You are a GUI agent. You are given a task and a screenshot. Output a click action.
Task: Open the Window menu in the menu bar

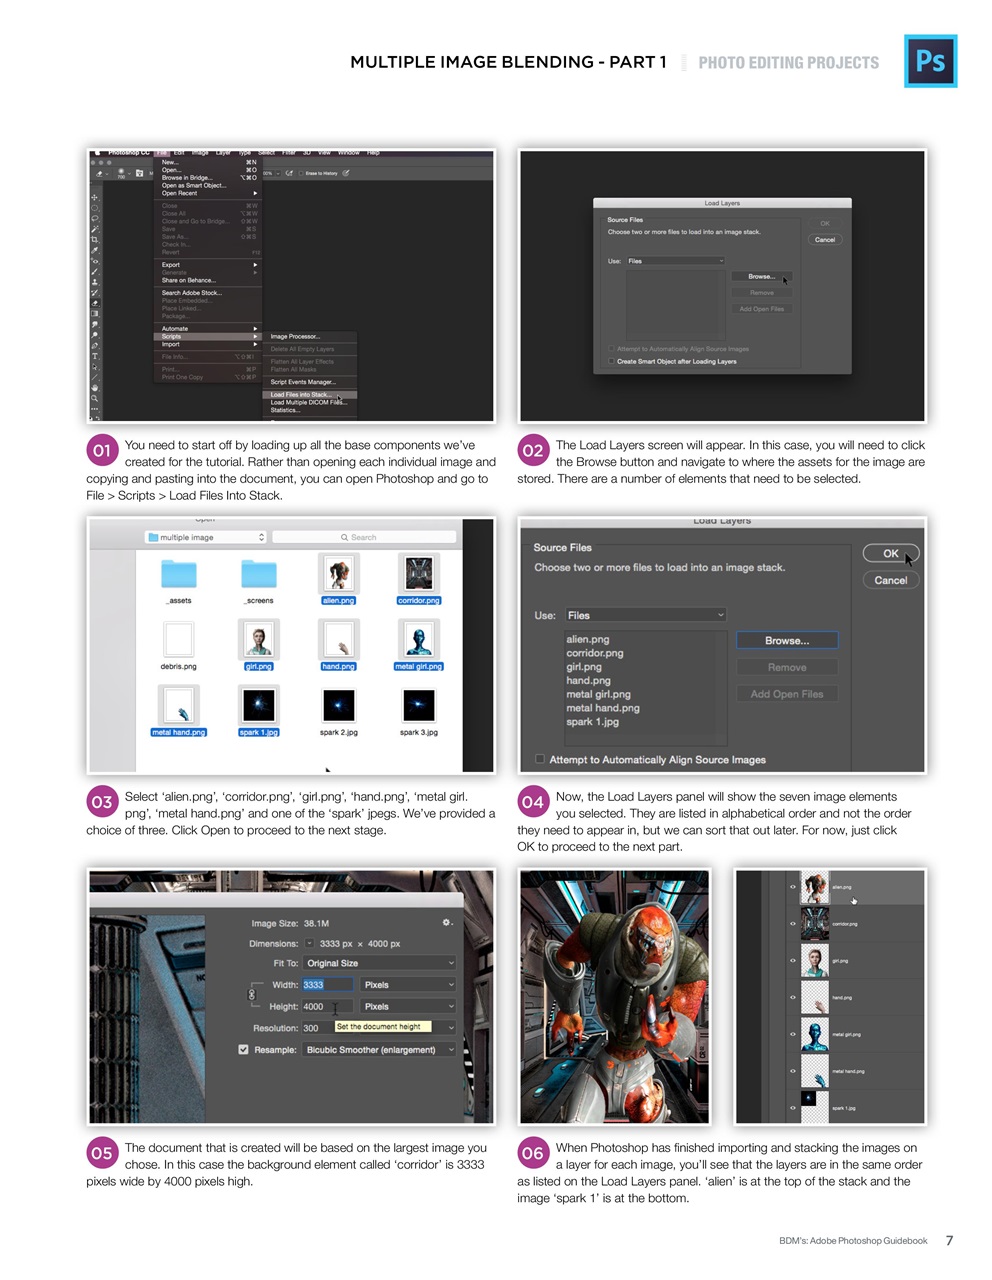(347, 153)
